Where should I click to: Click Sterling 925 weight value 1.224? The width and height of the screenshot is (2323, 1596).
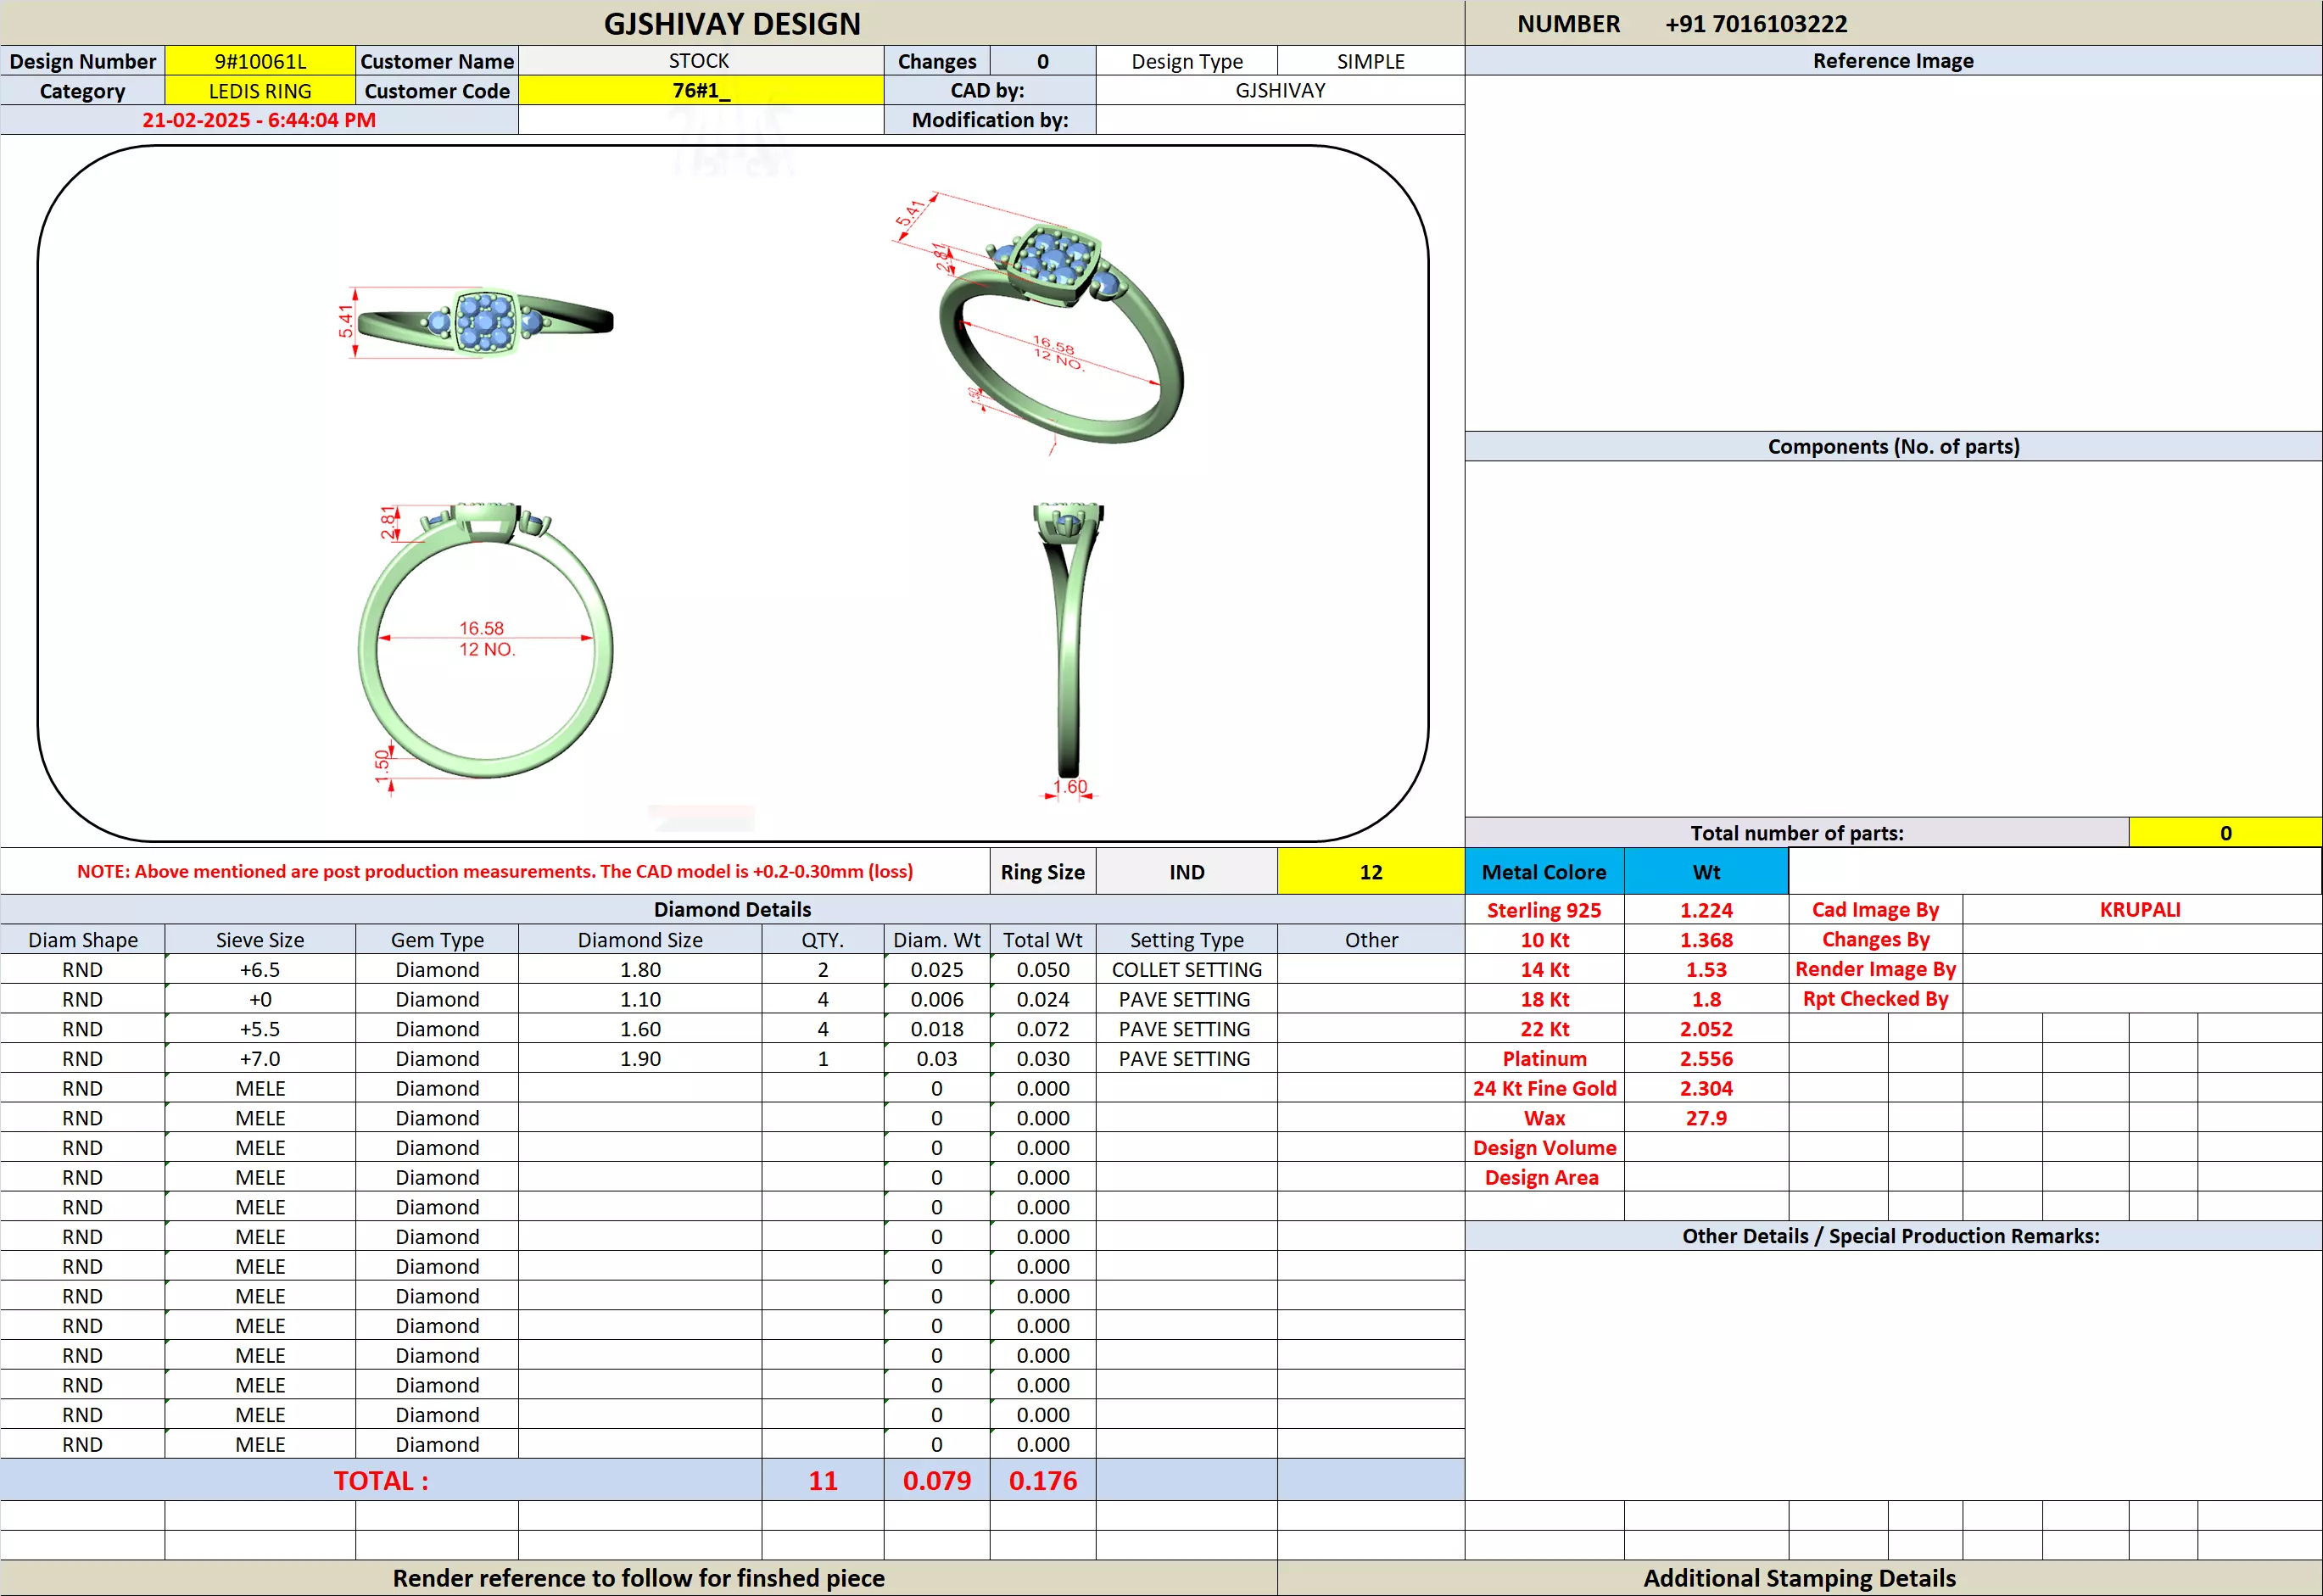click(1705, 910)
